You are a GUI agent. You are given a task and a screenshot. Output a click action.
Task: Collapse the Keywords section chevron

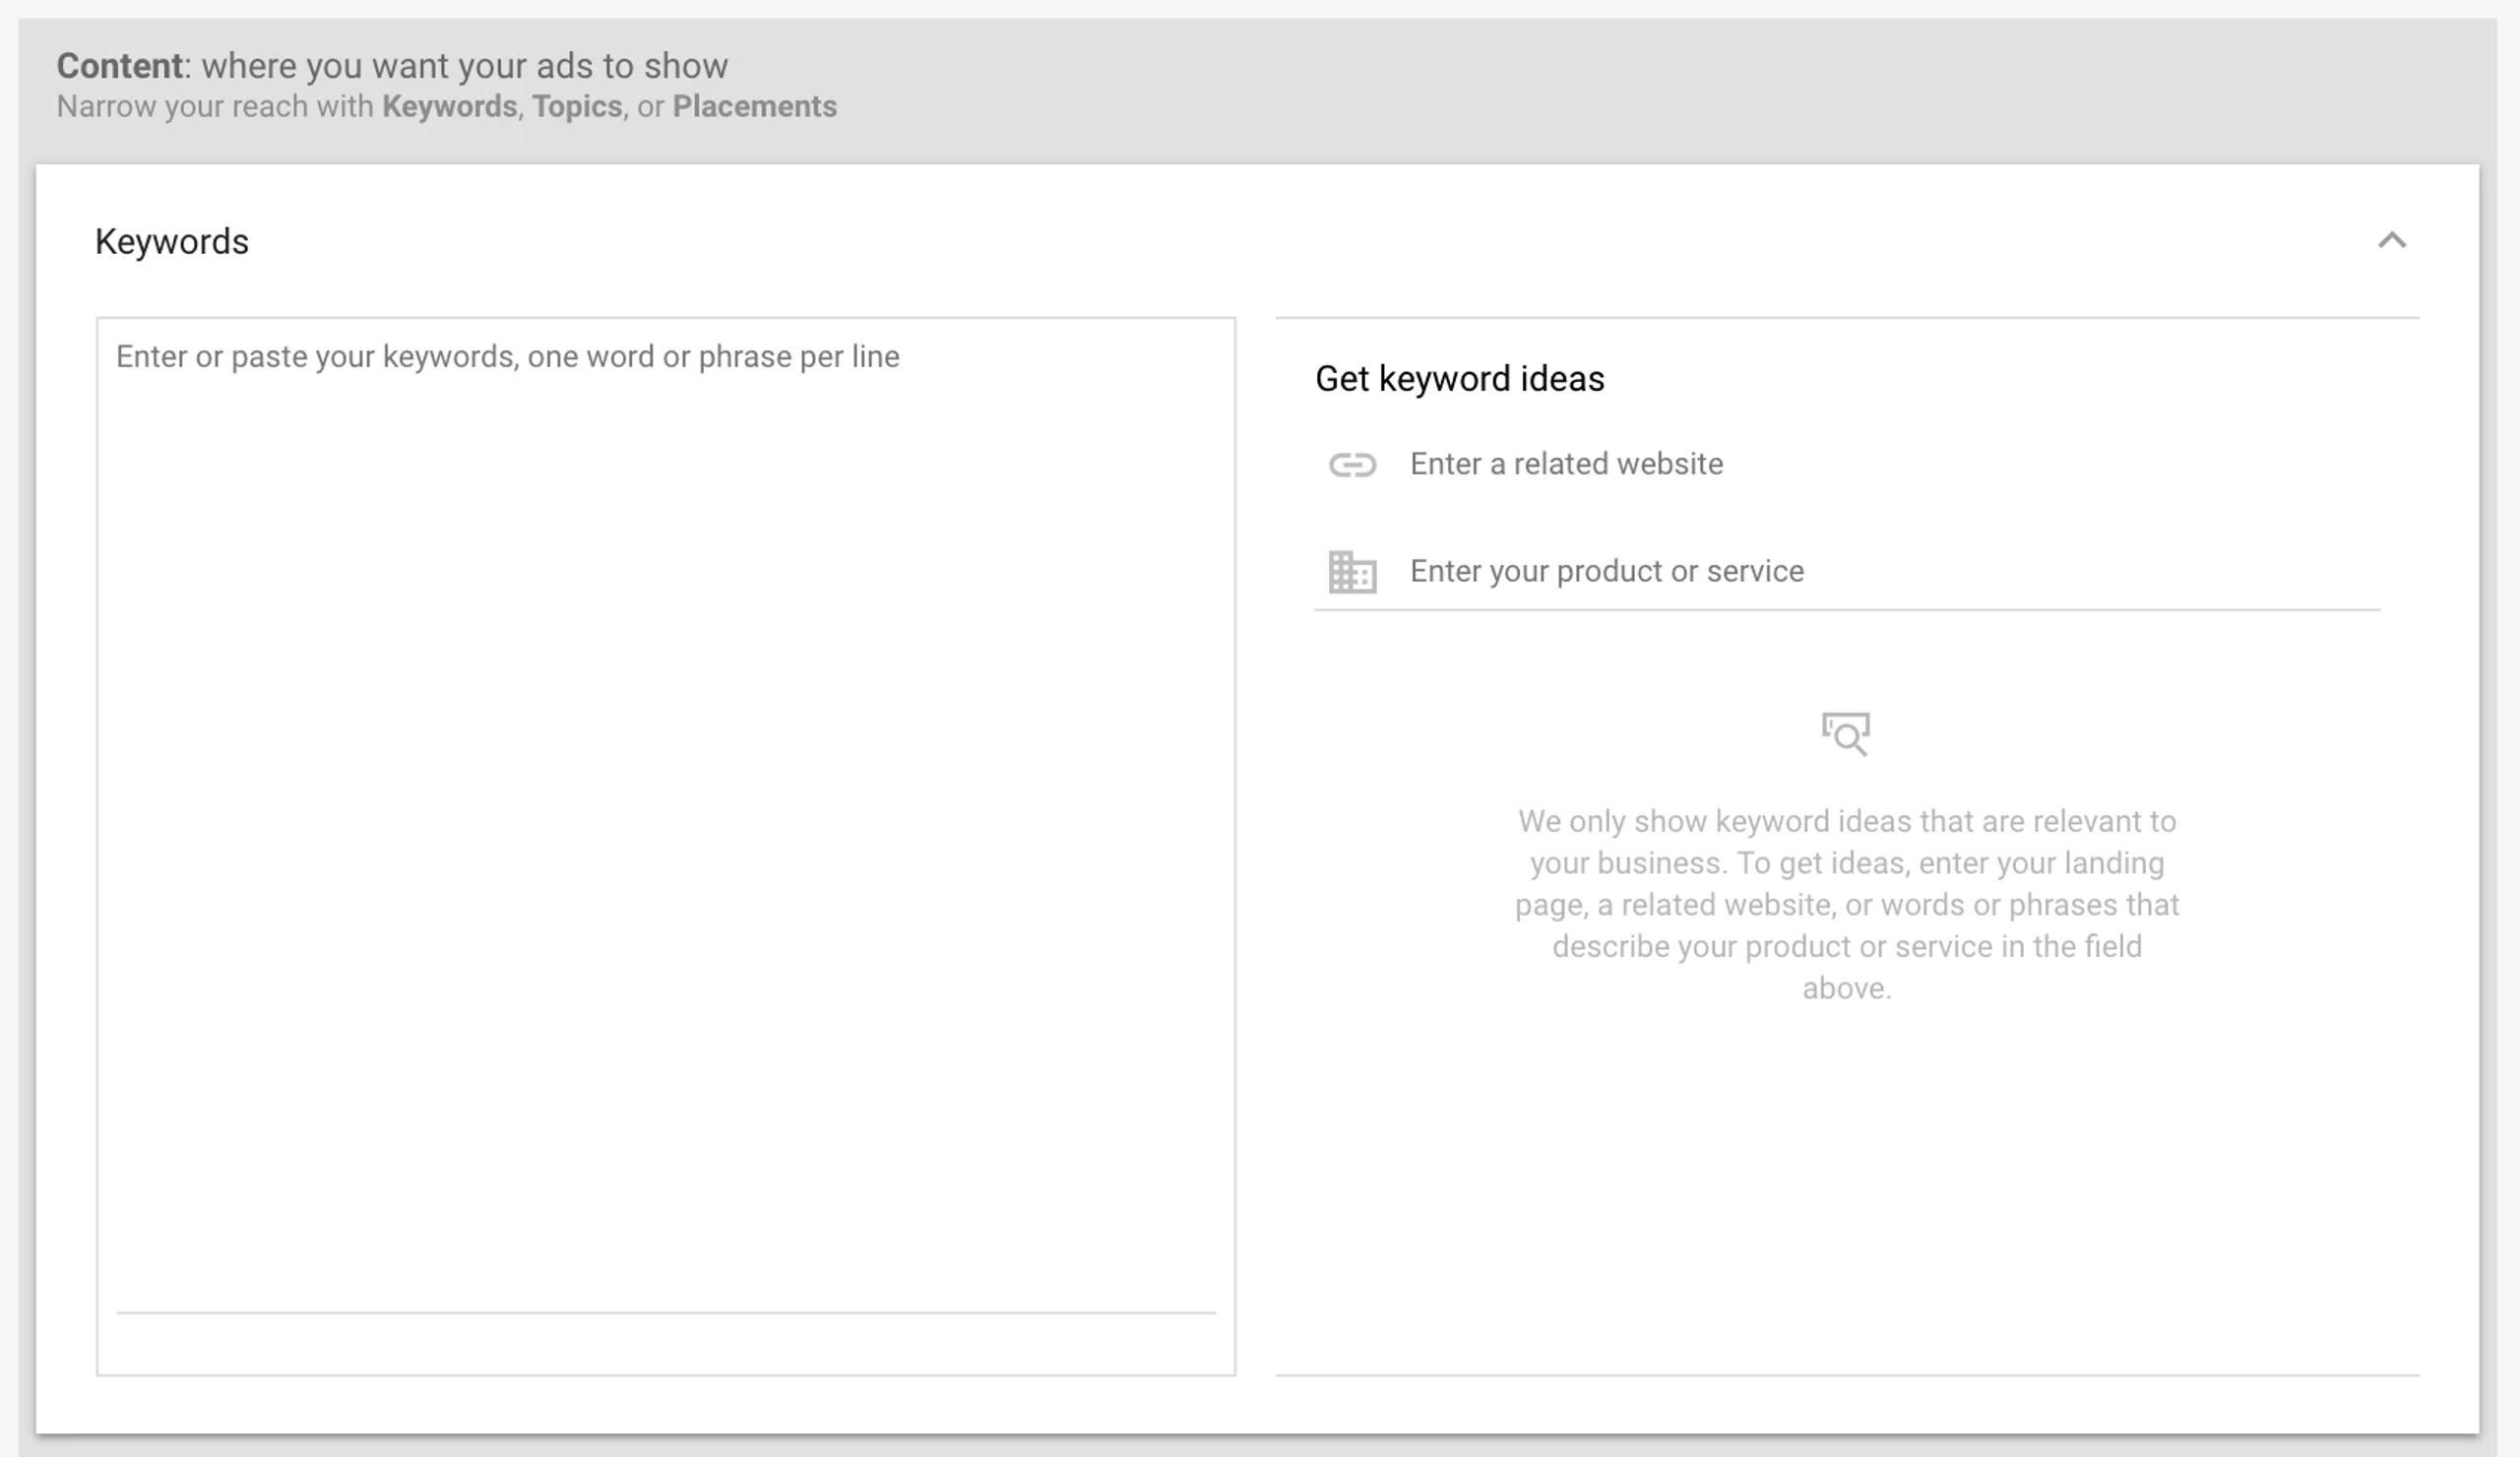tap(2391, 240)
